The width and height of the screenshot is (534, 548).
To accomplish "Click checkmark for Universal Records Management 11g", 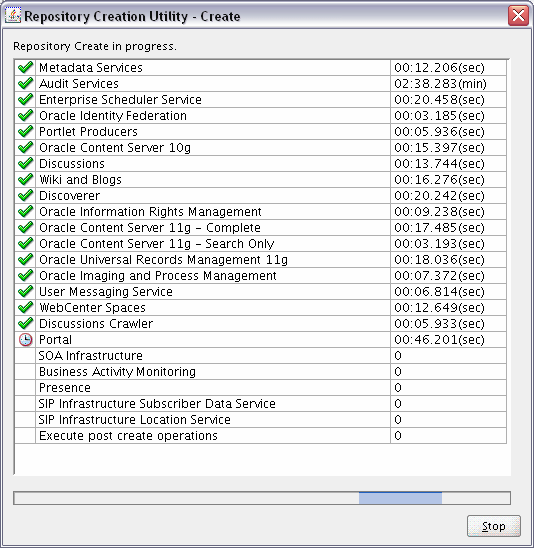I will pos(26,259).
